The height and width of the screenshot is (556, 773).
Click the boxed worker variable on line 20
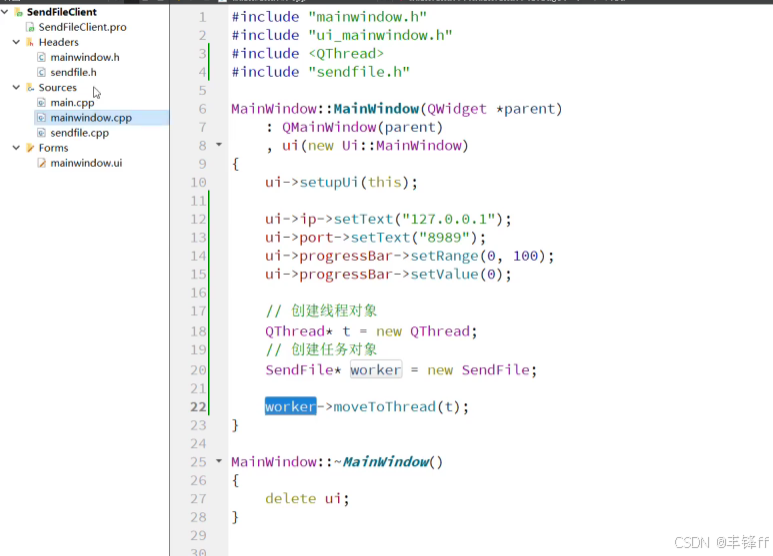tap(376, 370)
